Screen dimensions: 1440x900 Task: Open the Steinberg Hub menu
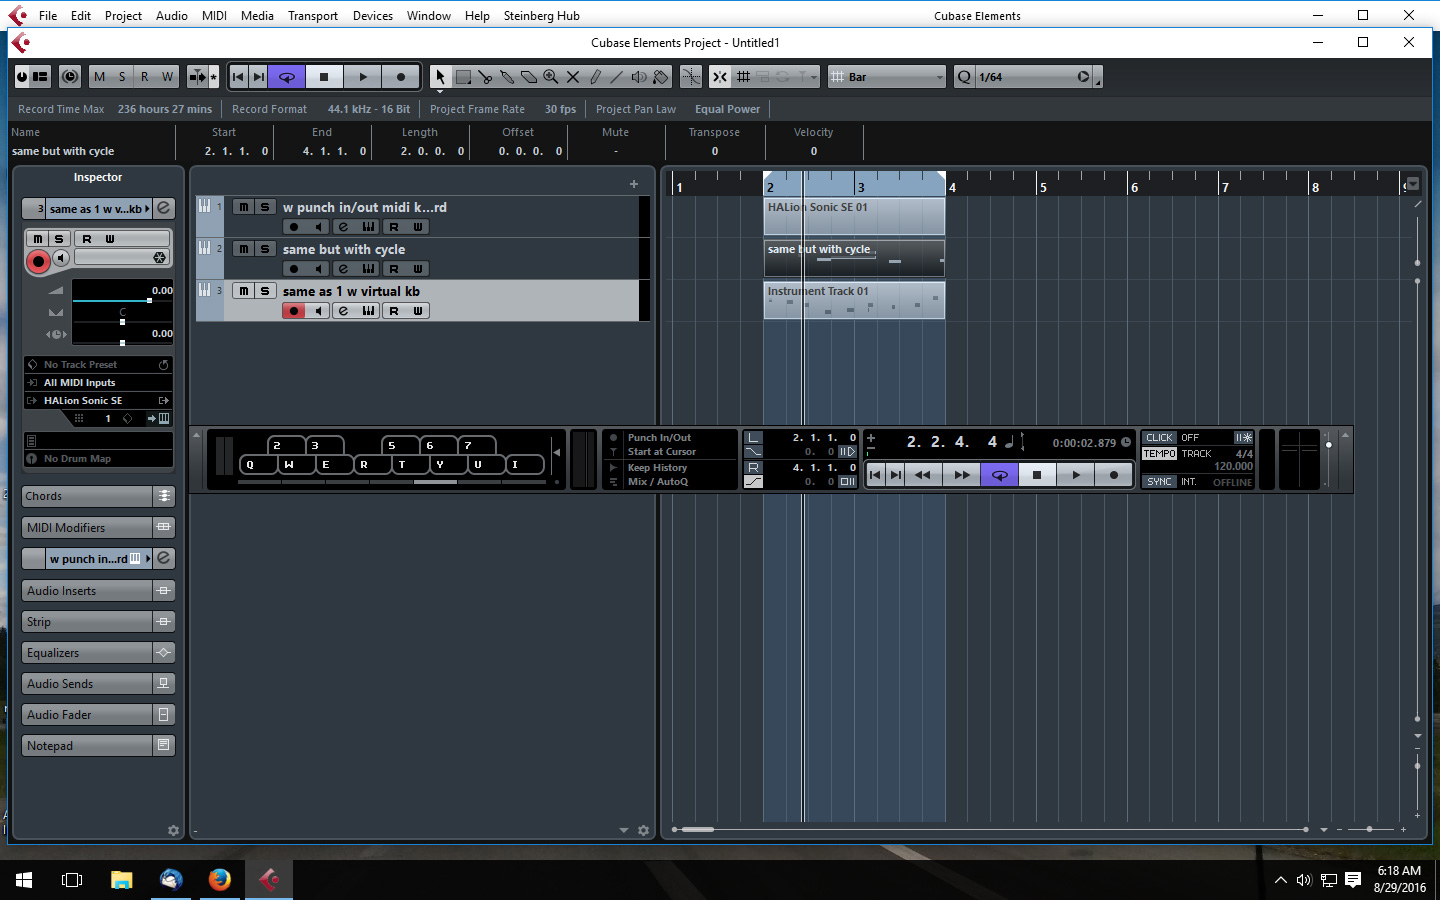click(x=541, y=15)
